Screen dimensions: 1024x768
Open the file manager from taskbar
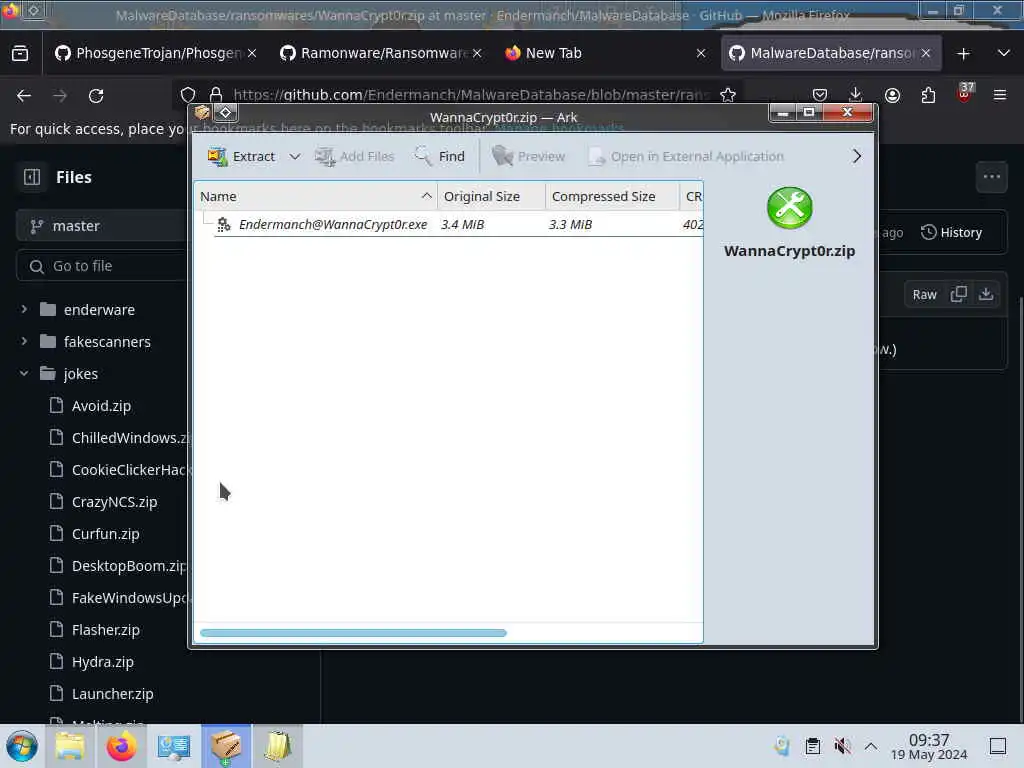pos(69,746)
